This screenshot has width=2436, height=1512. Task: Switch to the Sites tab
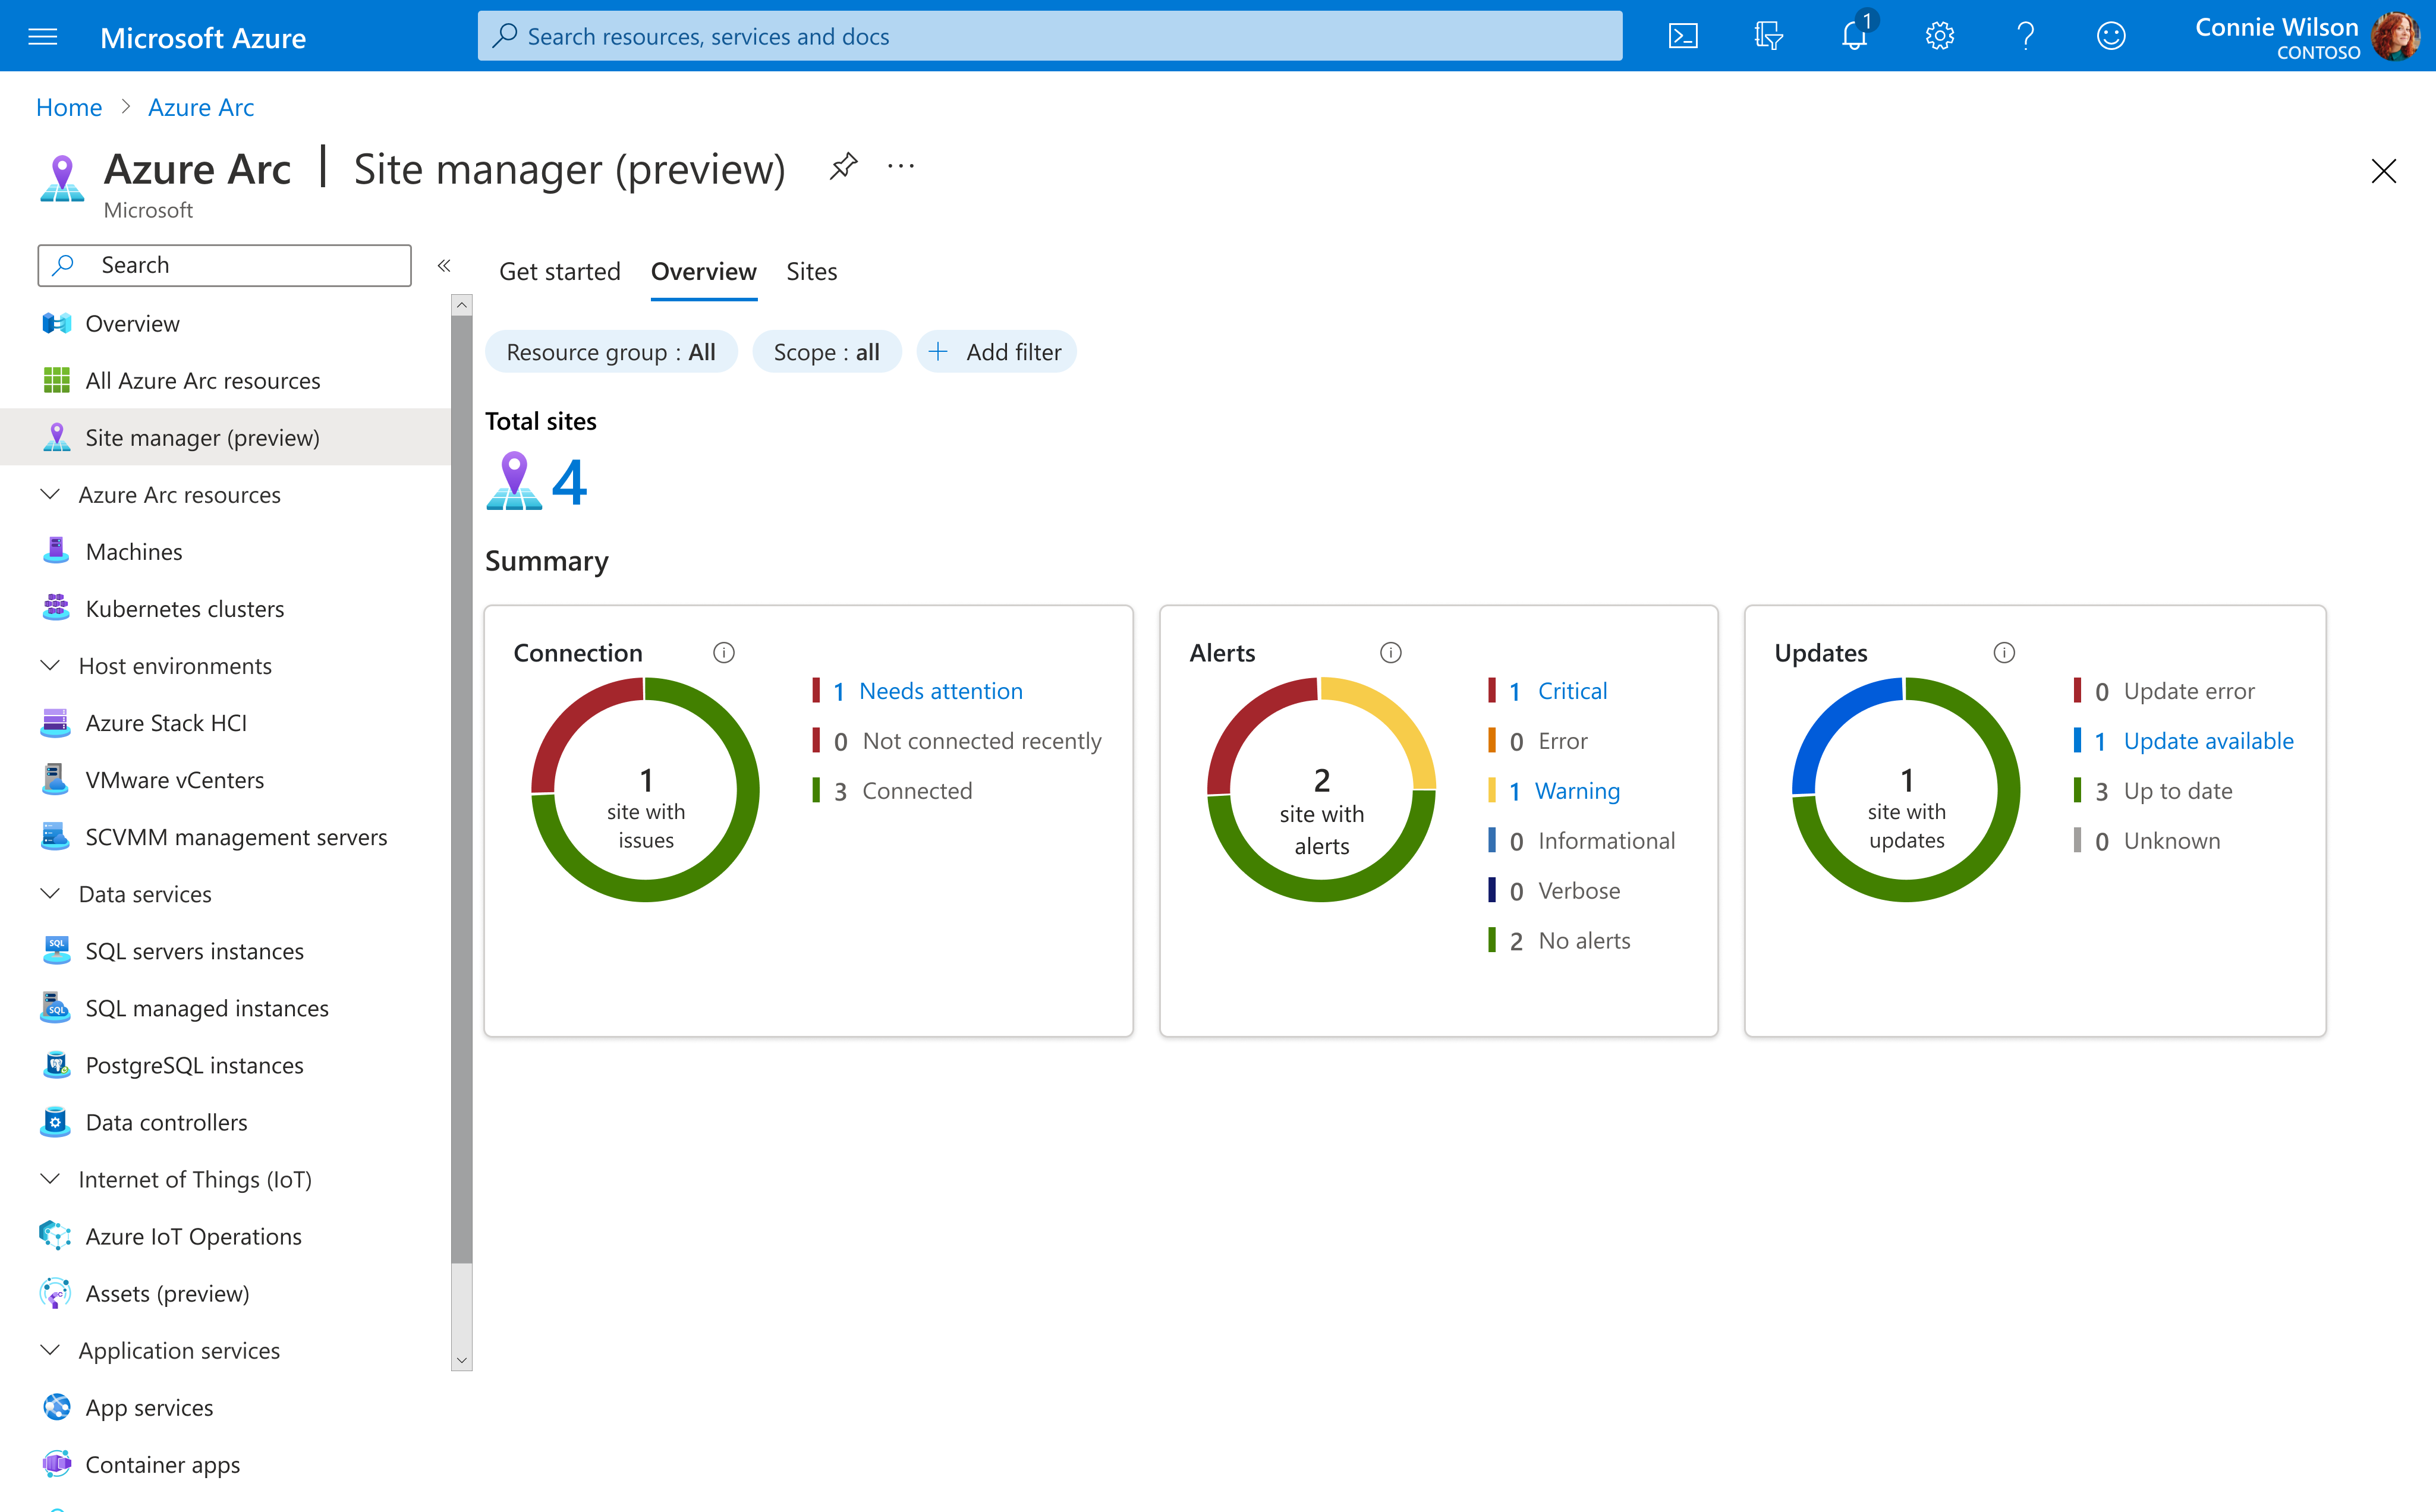(x=811, y=271)
